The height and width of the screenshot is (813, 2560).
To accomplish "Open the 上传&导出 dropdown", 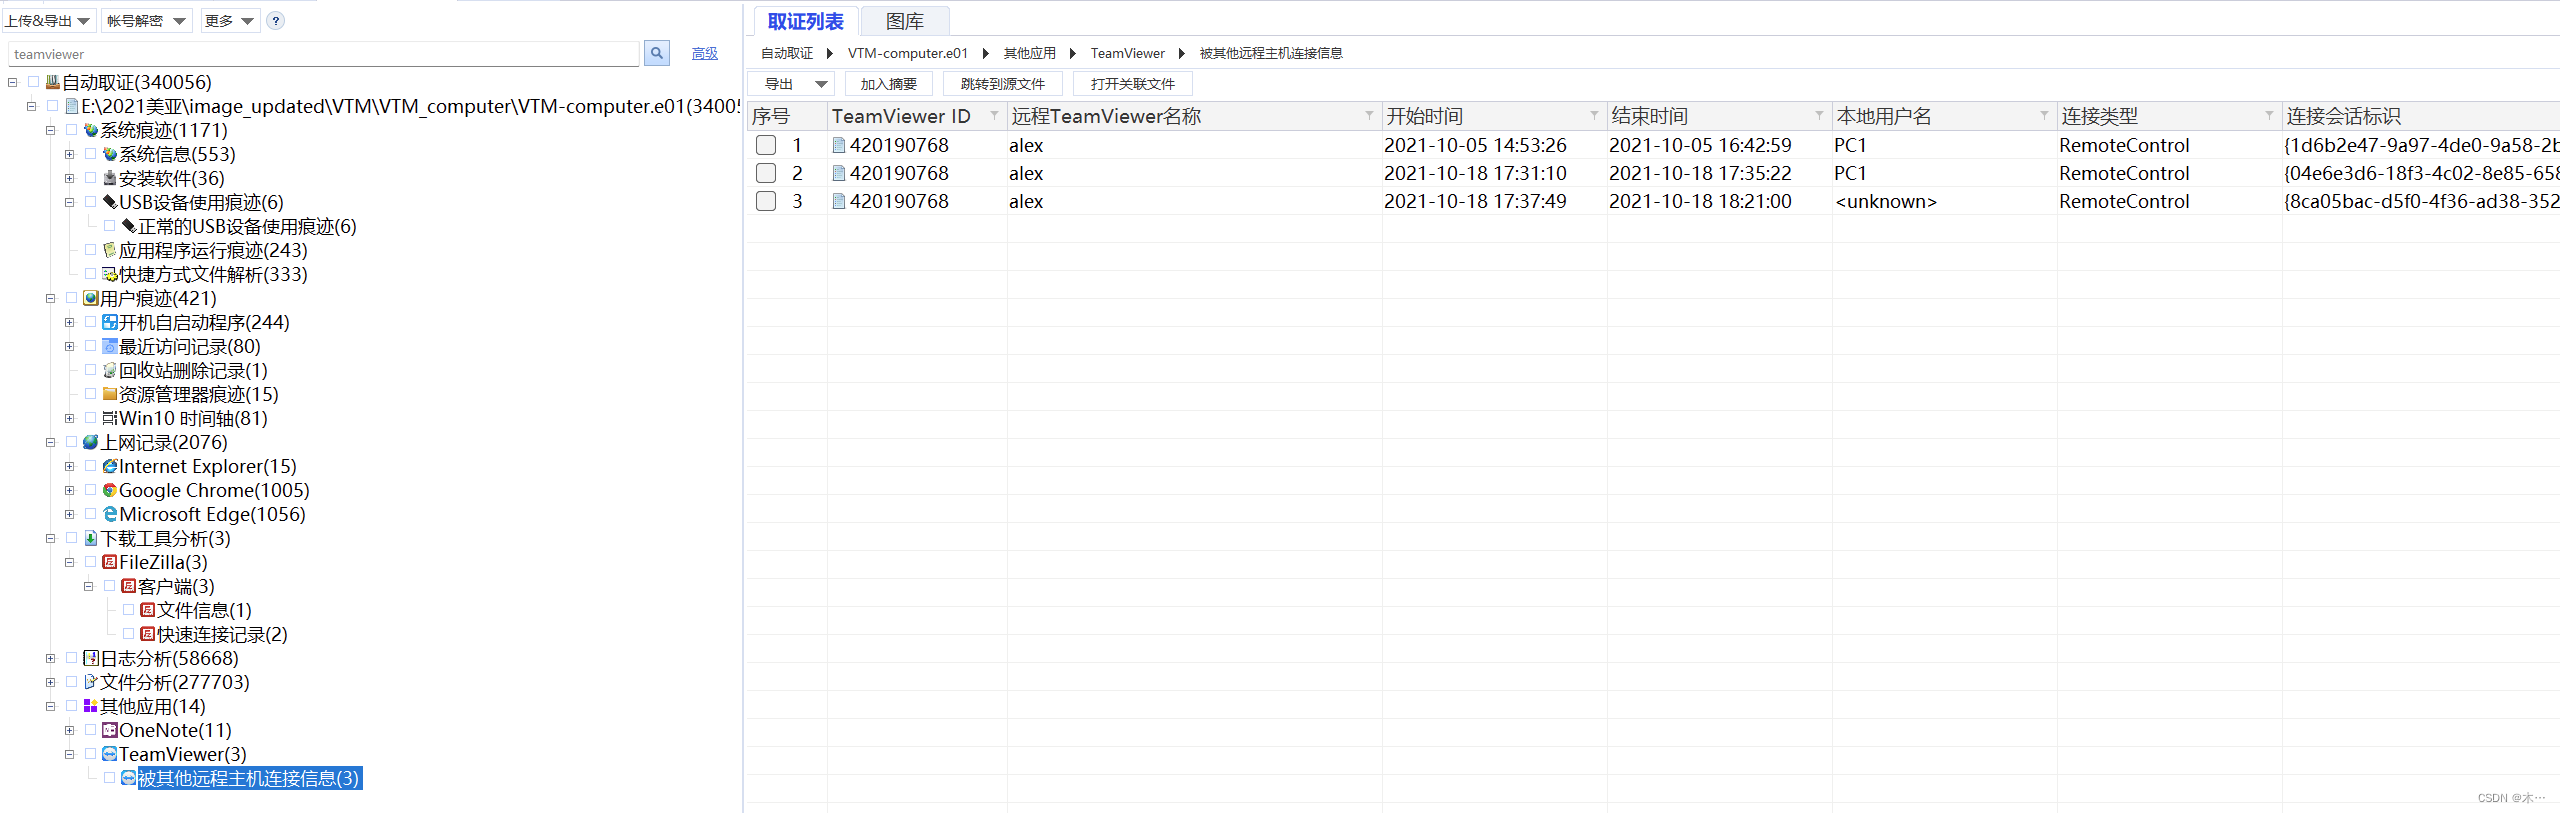I will coord(48,21).
